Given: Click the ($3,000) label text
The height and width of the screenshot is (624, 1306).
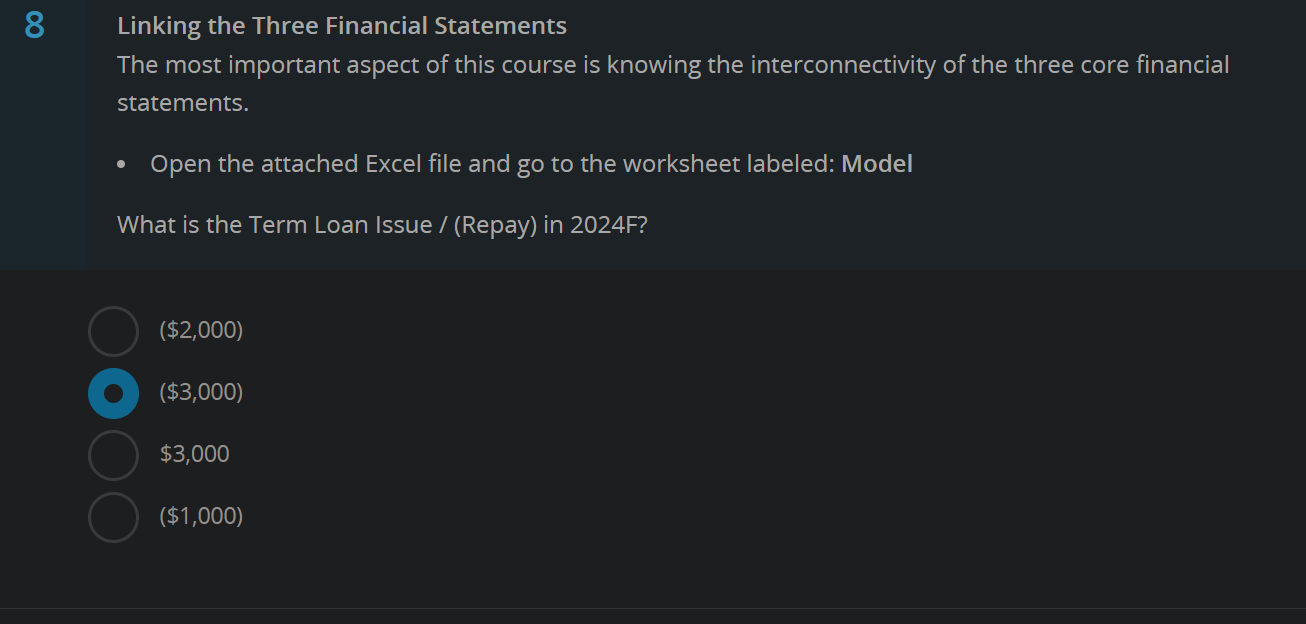Looking at the screenshot, I should 200,392.
